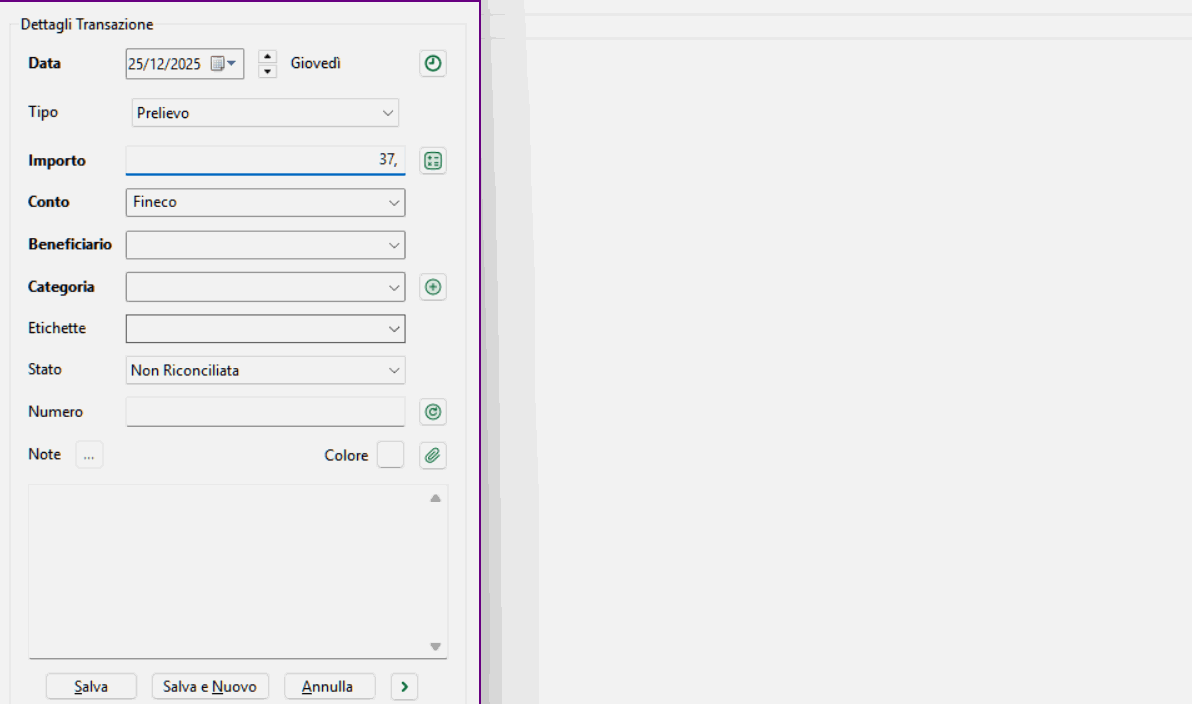Expand the Tipo dropdown showing Prelievo
This screenshot has height=704, width=1192.
[388, 113]
